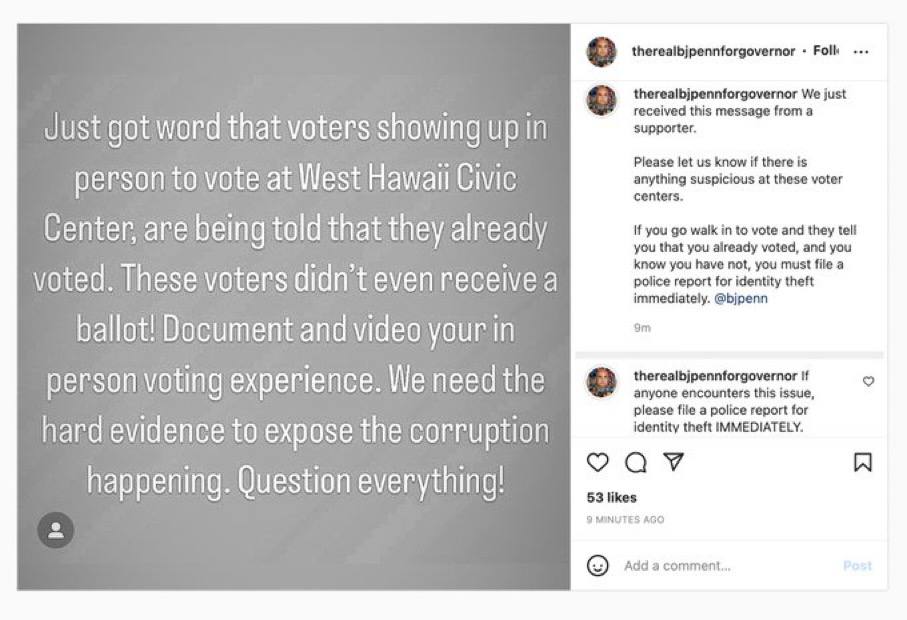Click tagged user icon on image
Viewport: 907px width, 620px height.
56,530
